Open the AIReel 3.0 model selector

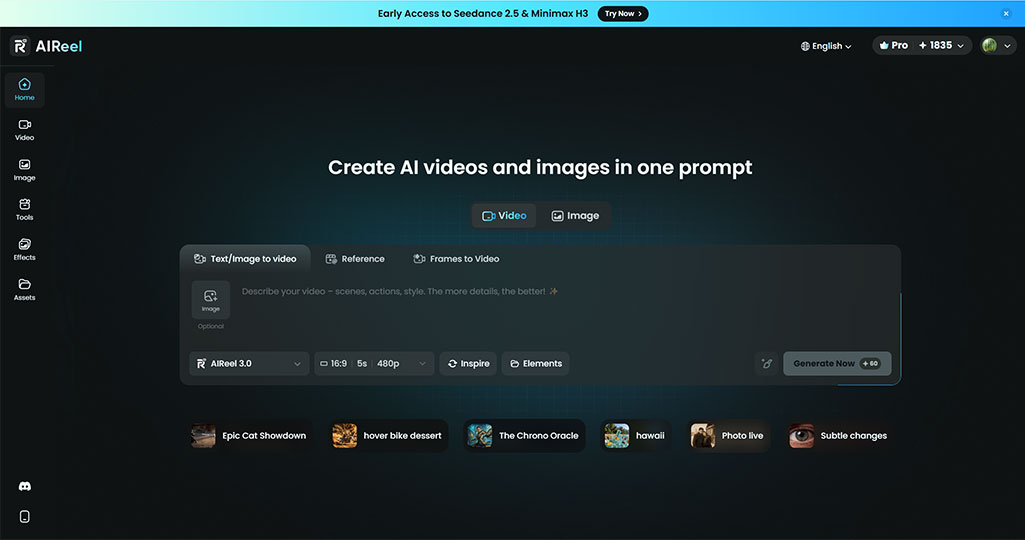tap(249, 363)
